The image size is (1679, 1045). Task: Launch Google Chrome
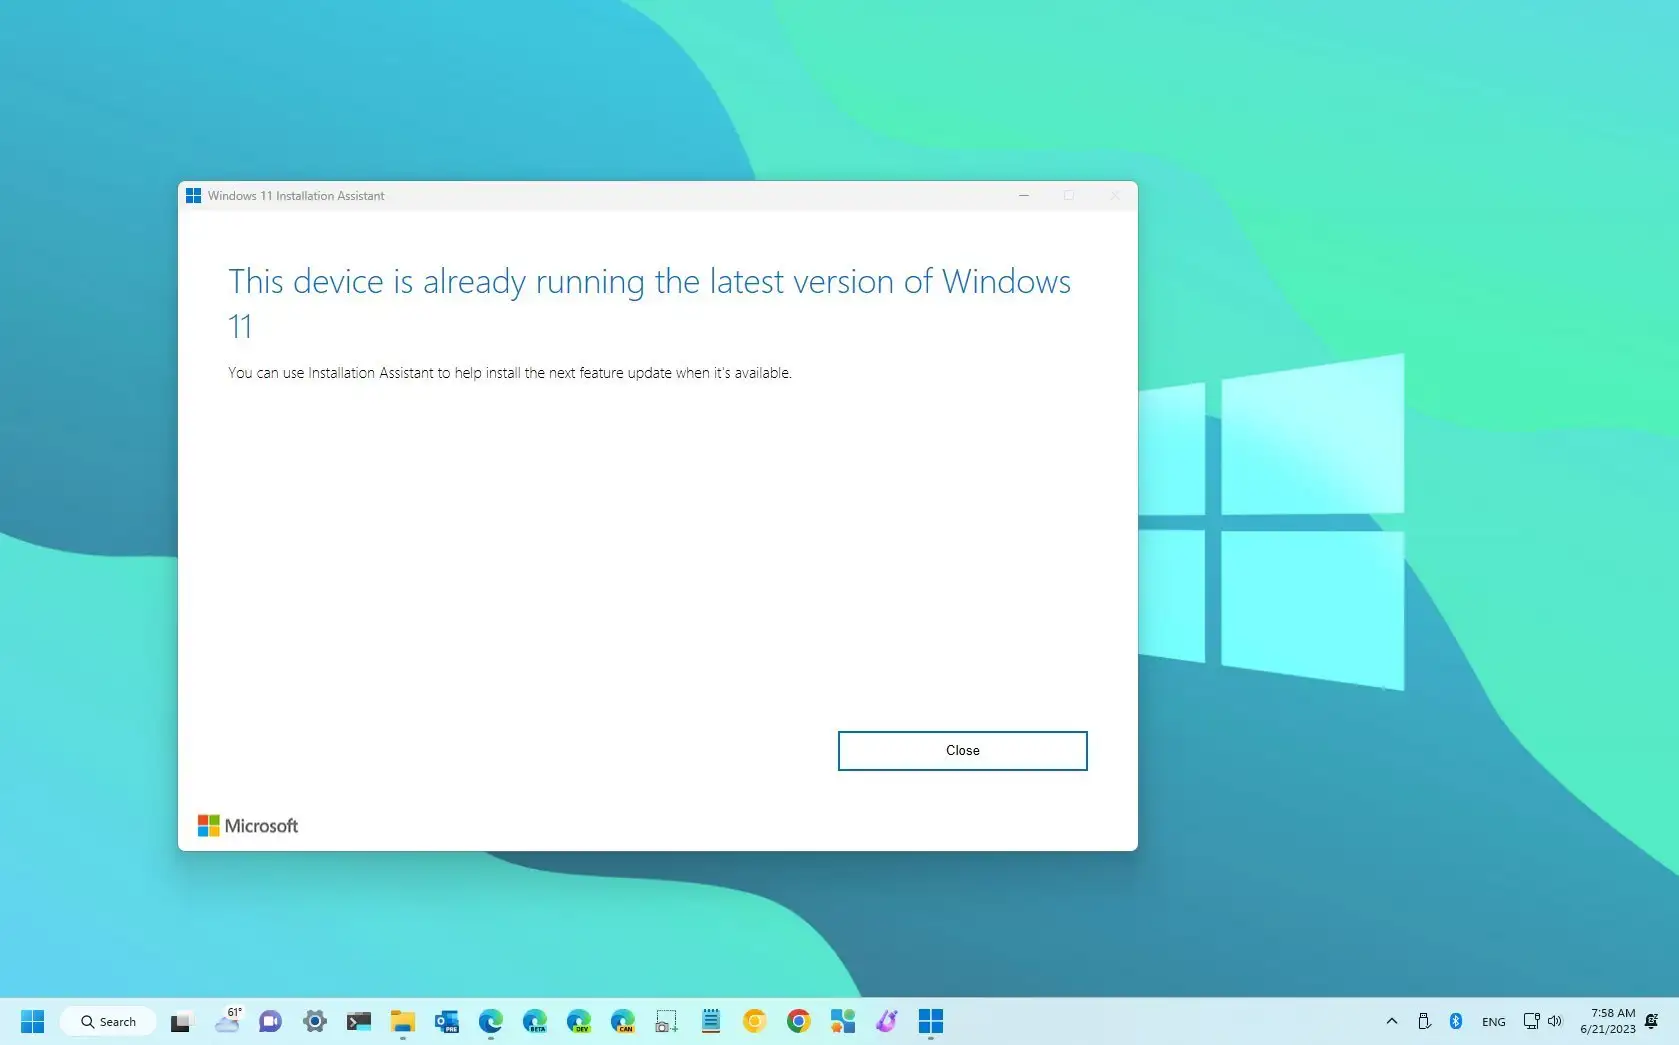pyautogui.click(x=798, y=1021)
